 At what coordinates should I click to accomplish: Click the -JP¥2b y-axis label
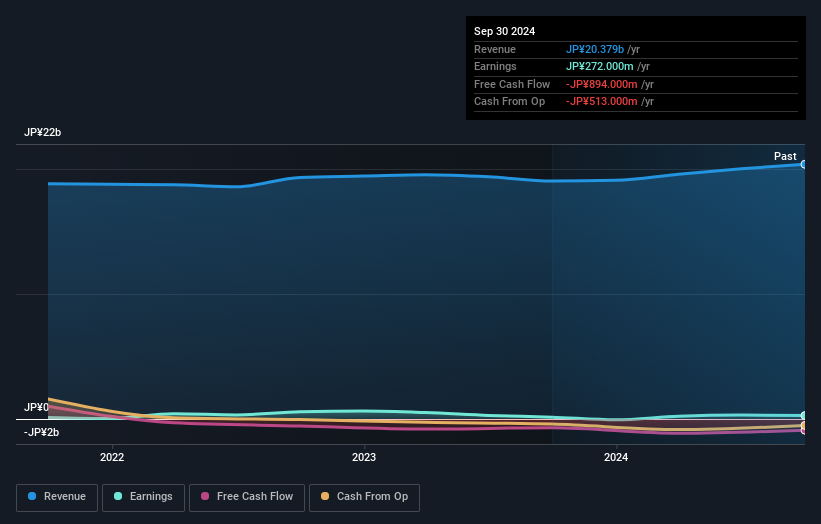(x=41, y=432)
